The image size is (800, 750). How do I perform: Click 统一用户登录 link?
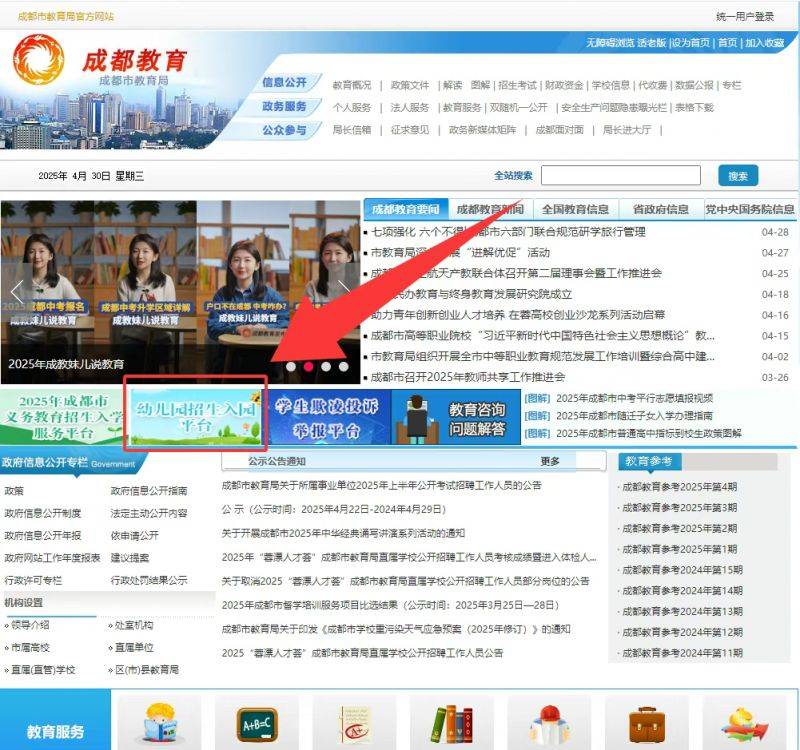(x=745, y=16)
